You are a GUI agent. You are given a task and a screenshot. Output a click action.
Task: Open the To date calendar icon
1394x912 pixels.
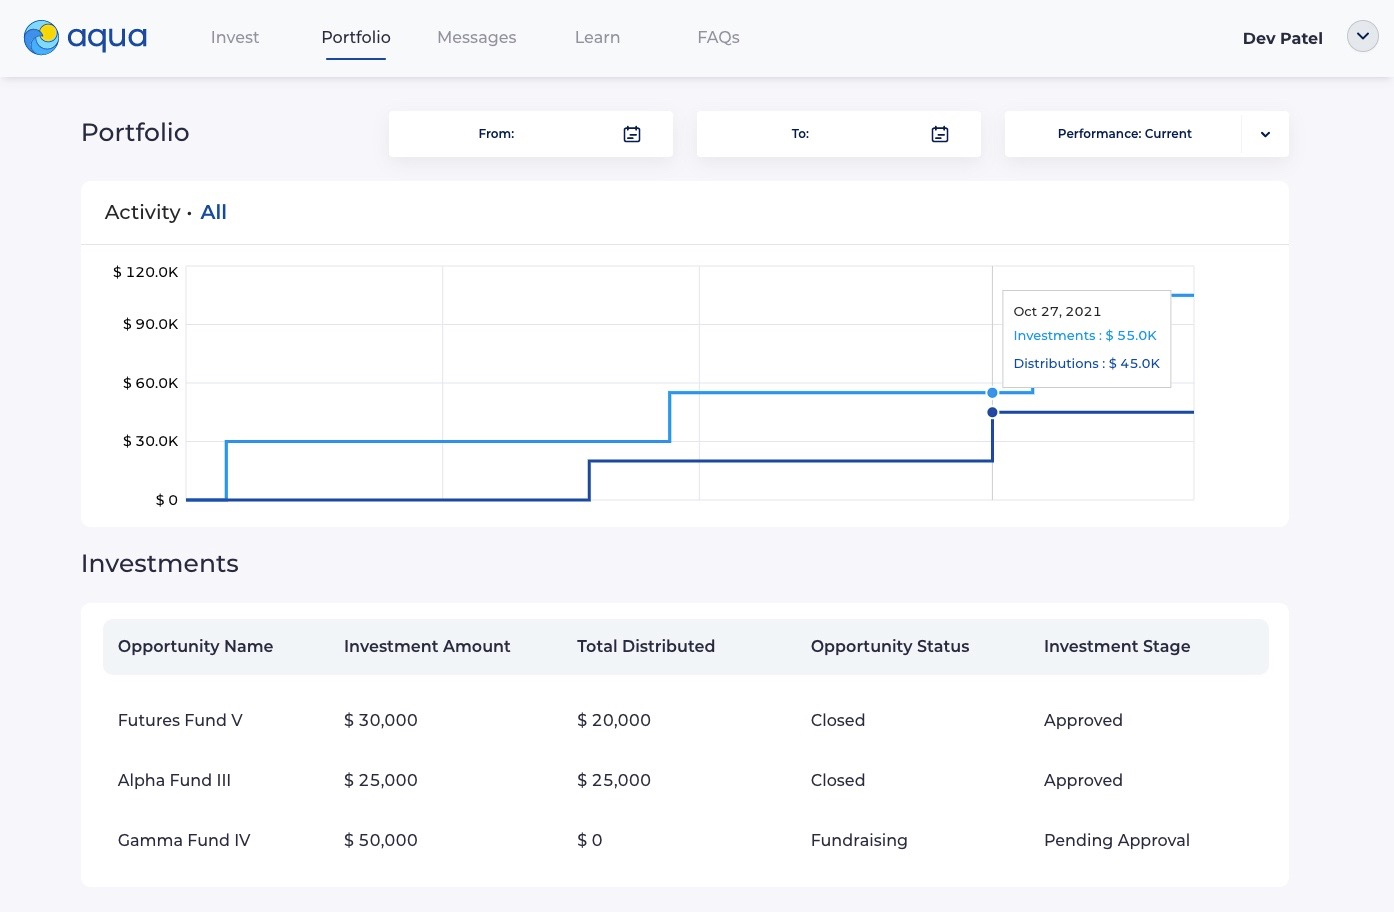(x=940, y=134)
